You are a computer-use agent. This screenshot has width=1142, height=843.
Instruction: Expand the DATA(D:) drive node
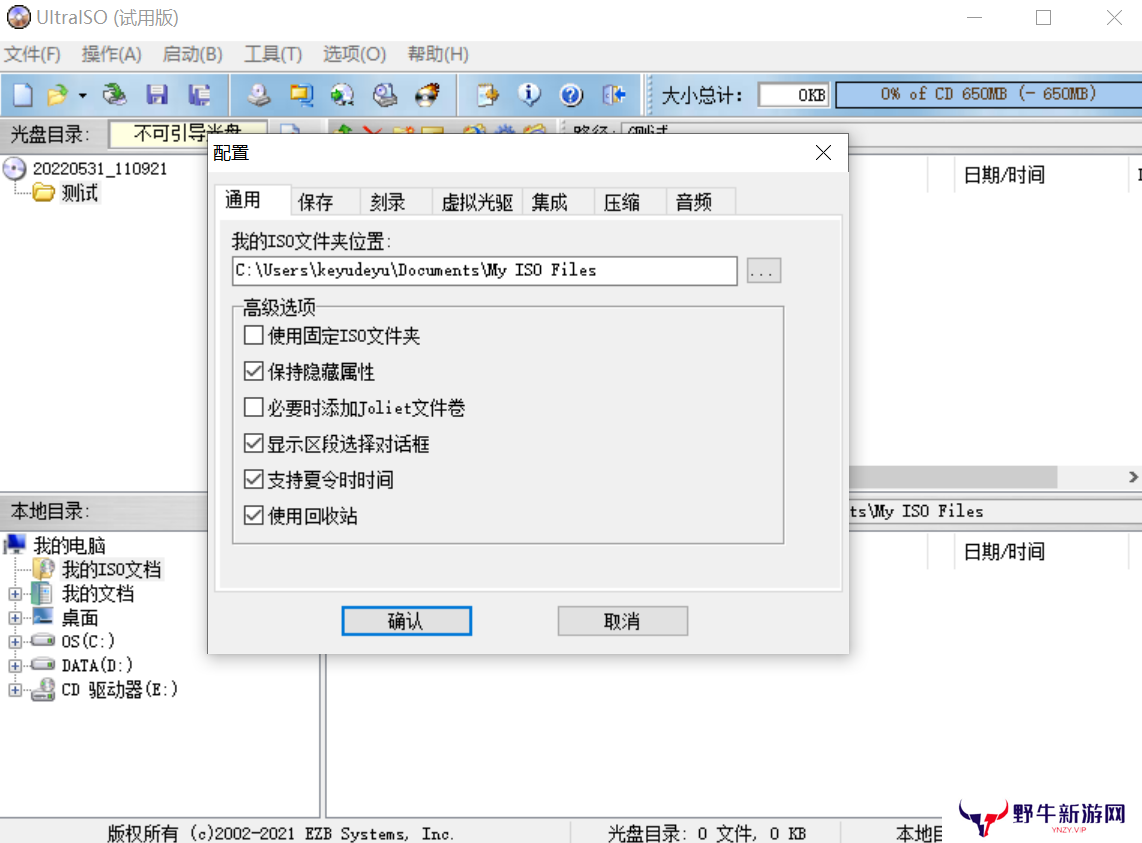[x=15, y=666]
